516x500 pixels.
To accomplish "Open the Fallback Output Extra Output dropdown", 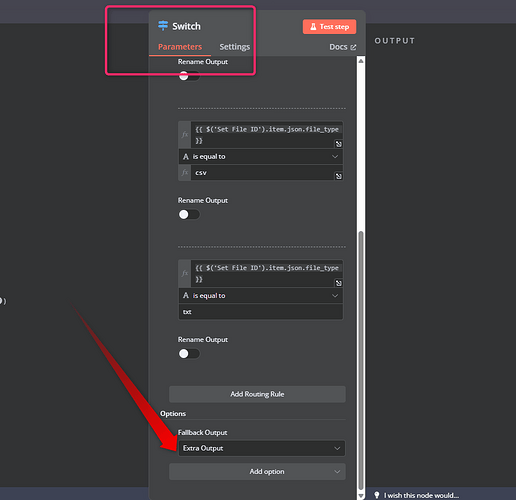I will [262, 448].
